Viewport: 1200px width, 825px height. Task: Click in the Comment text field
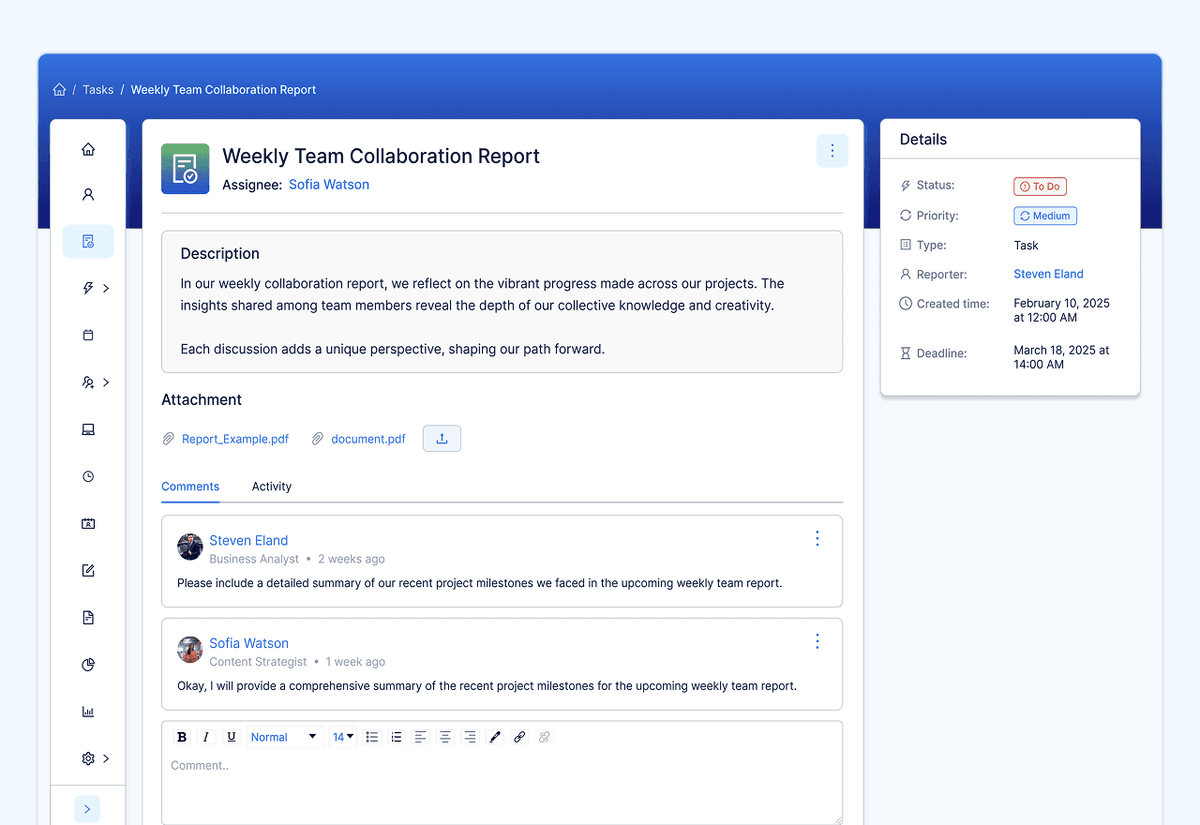coord(502,788)
